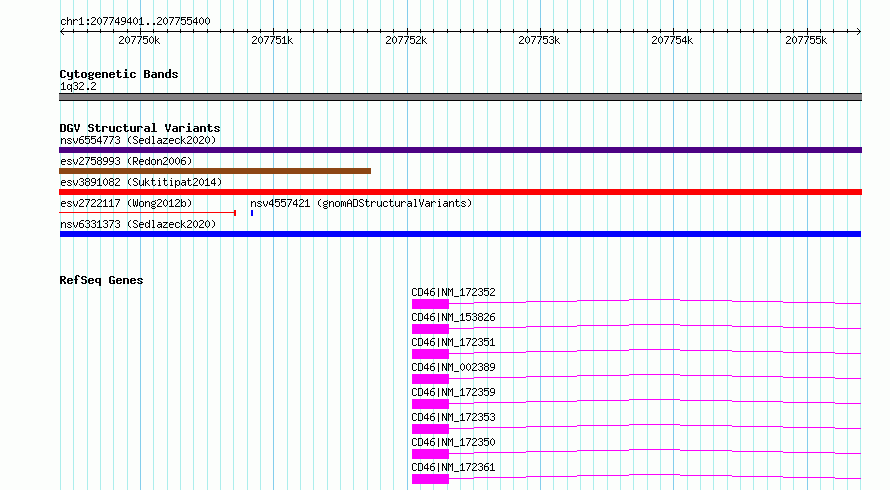Select the nsv6331373 blue variant bar
Image resolution: width=890 pixels, height=490 pixels.
[460, 234]
